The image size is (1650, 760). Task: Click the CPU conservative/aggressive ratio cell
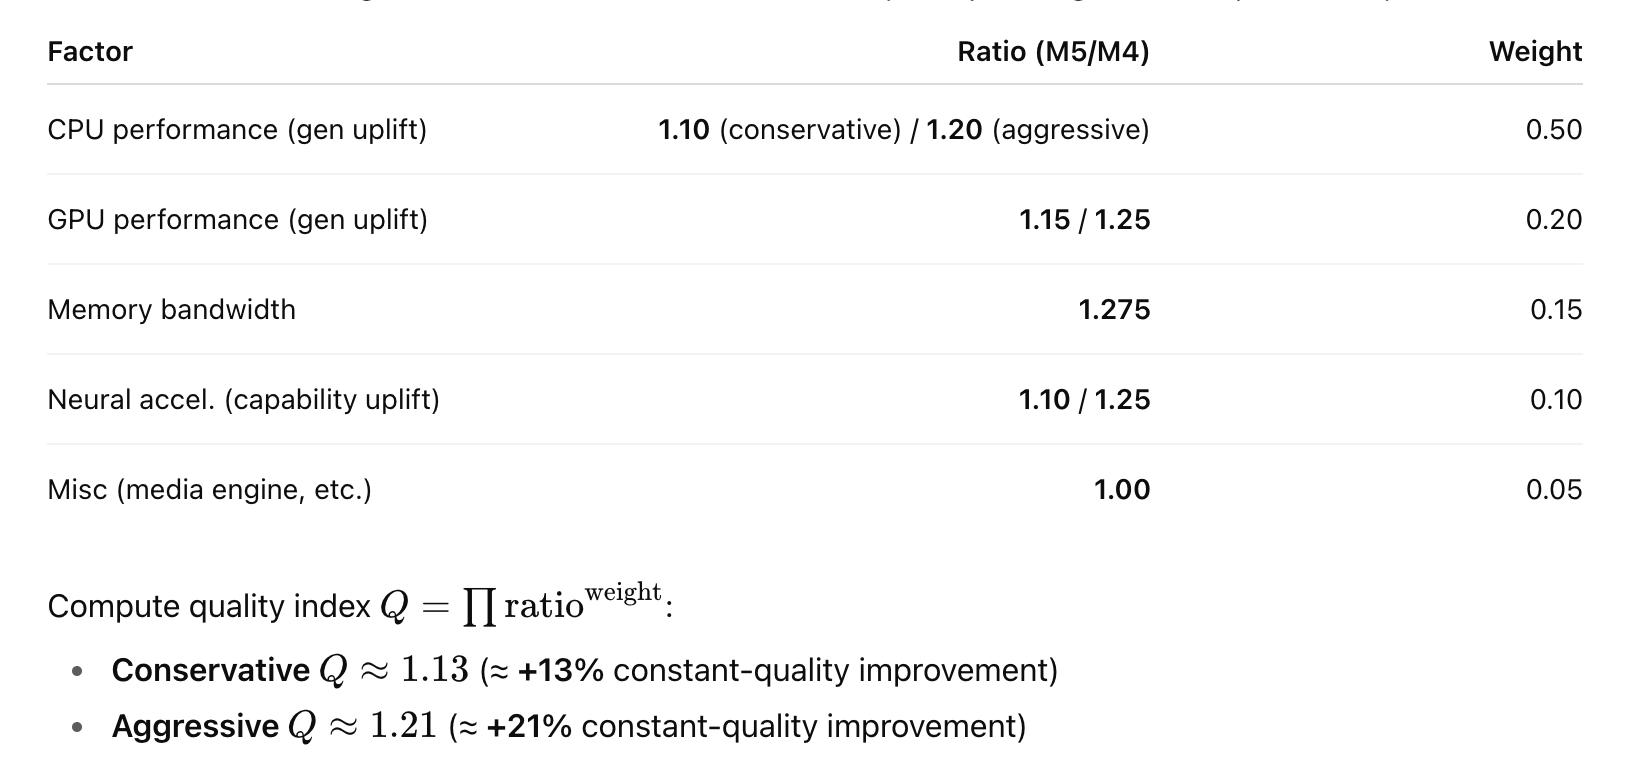coord(904,130)
